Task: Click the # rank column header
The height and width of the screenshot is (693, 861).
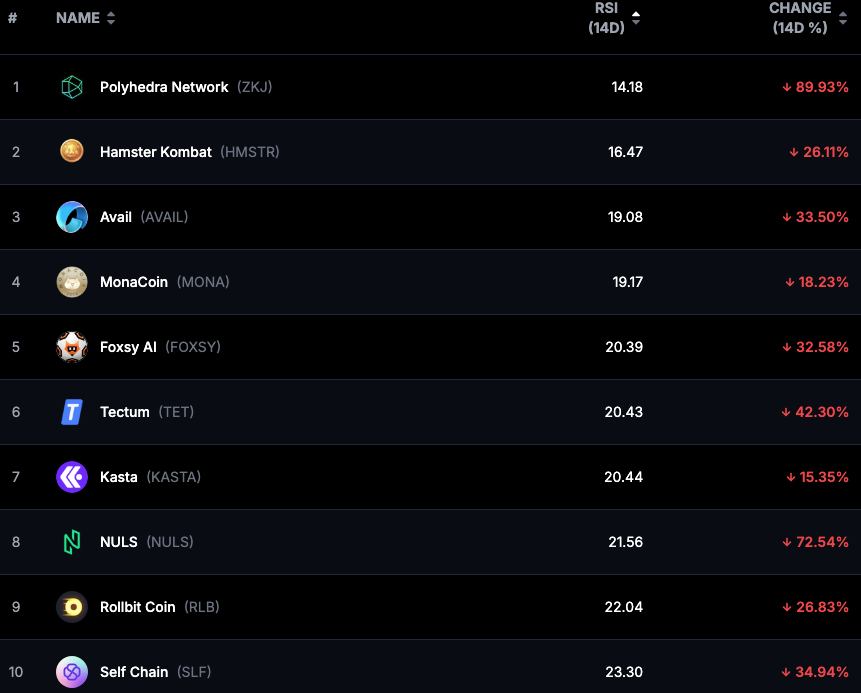Action: pos(13,18)
